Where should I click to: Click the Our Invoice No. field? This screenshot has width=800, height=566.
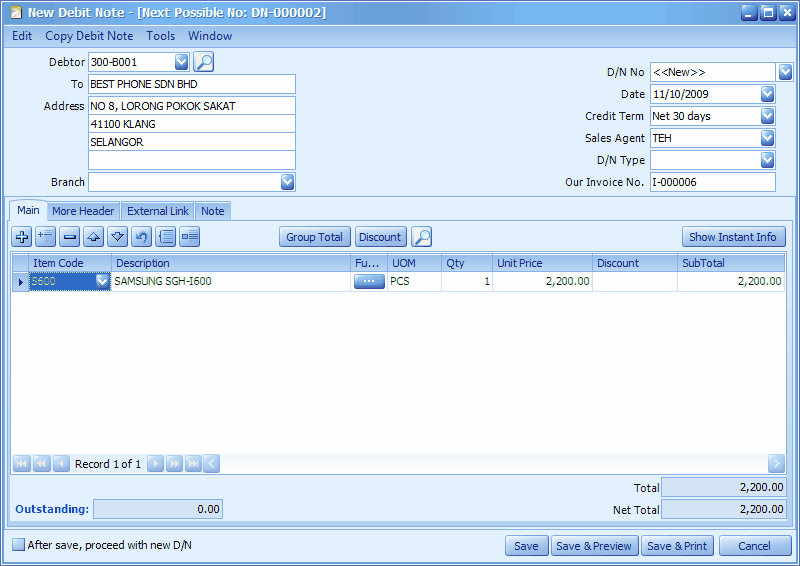(713, 182)
